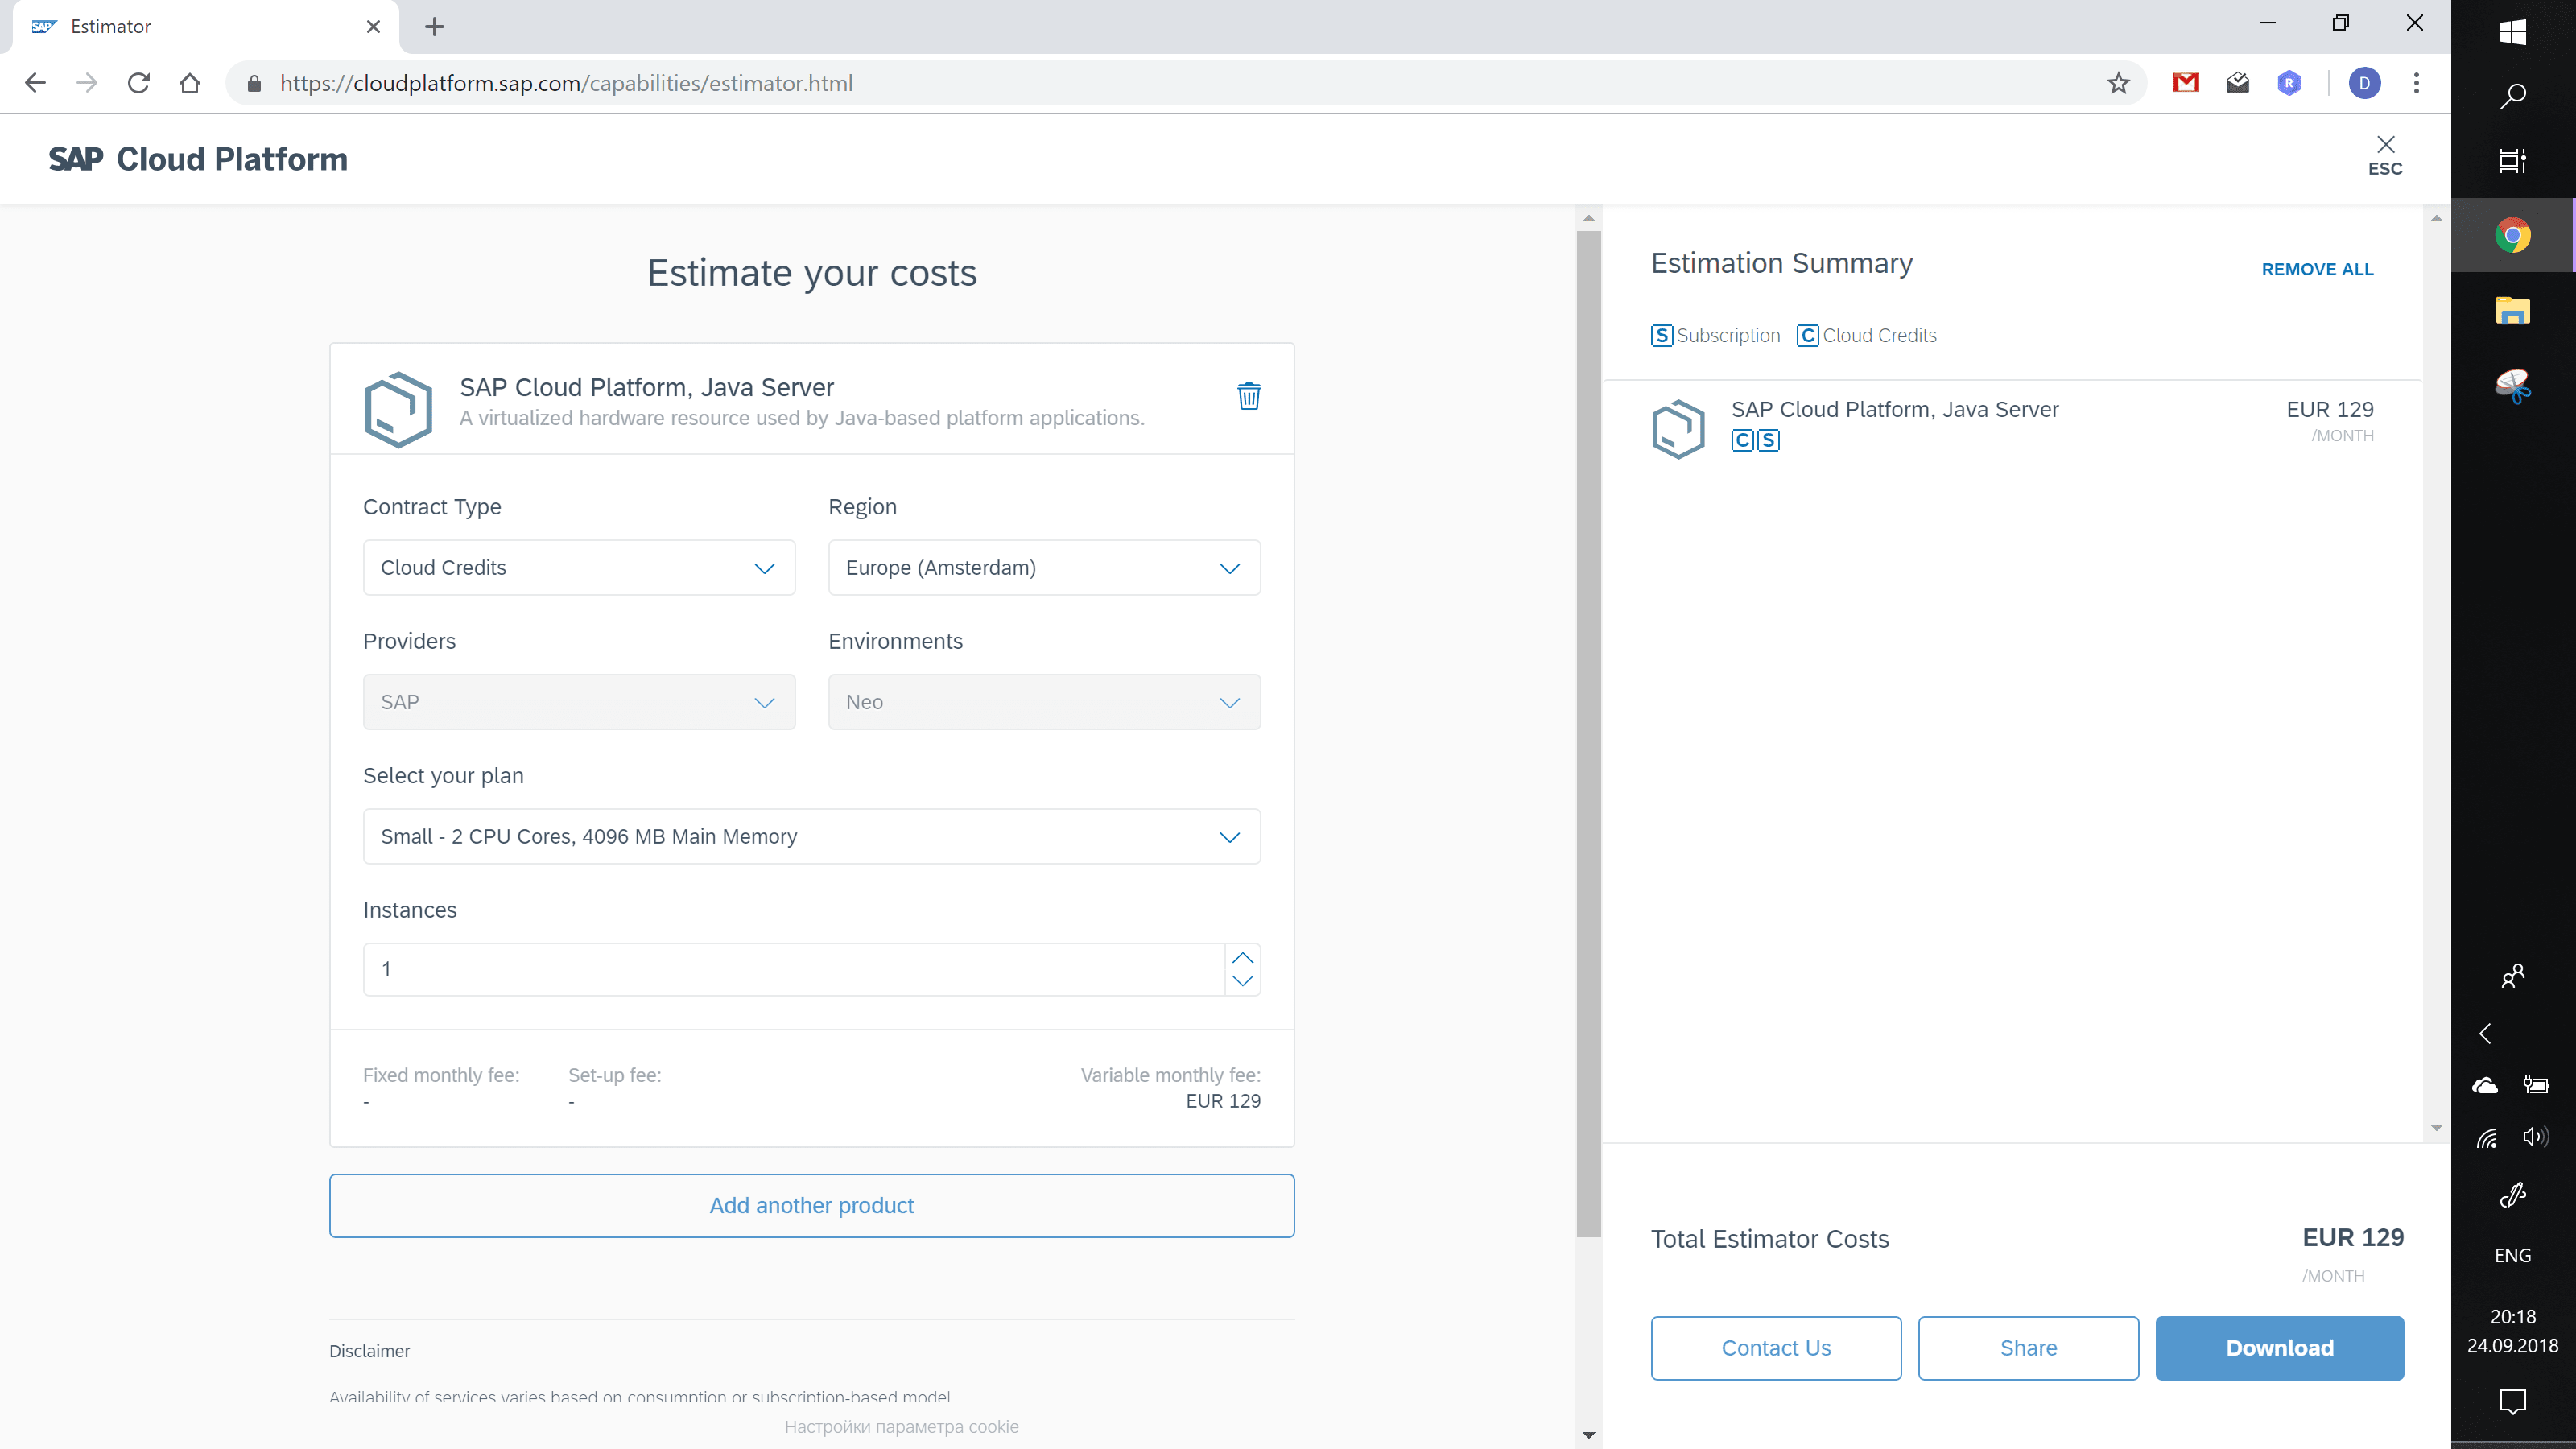Click the C badge under Java Server summary

pyautogui.click(x=1743, y=440)
